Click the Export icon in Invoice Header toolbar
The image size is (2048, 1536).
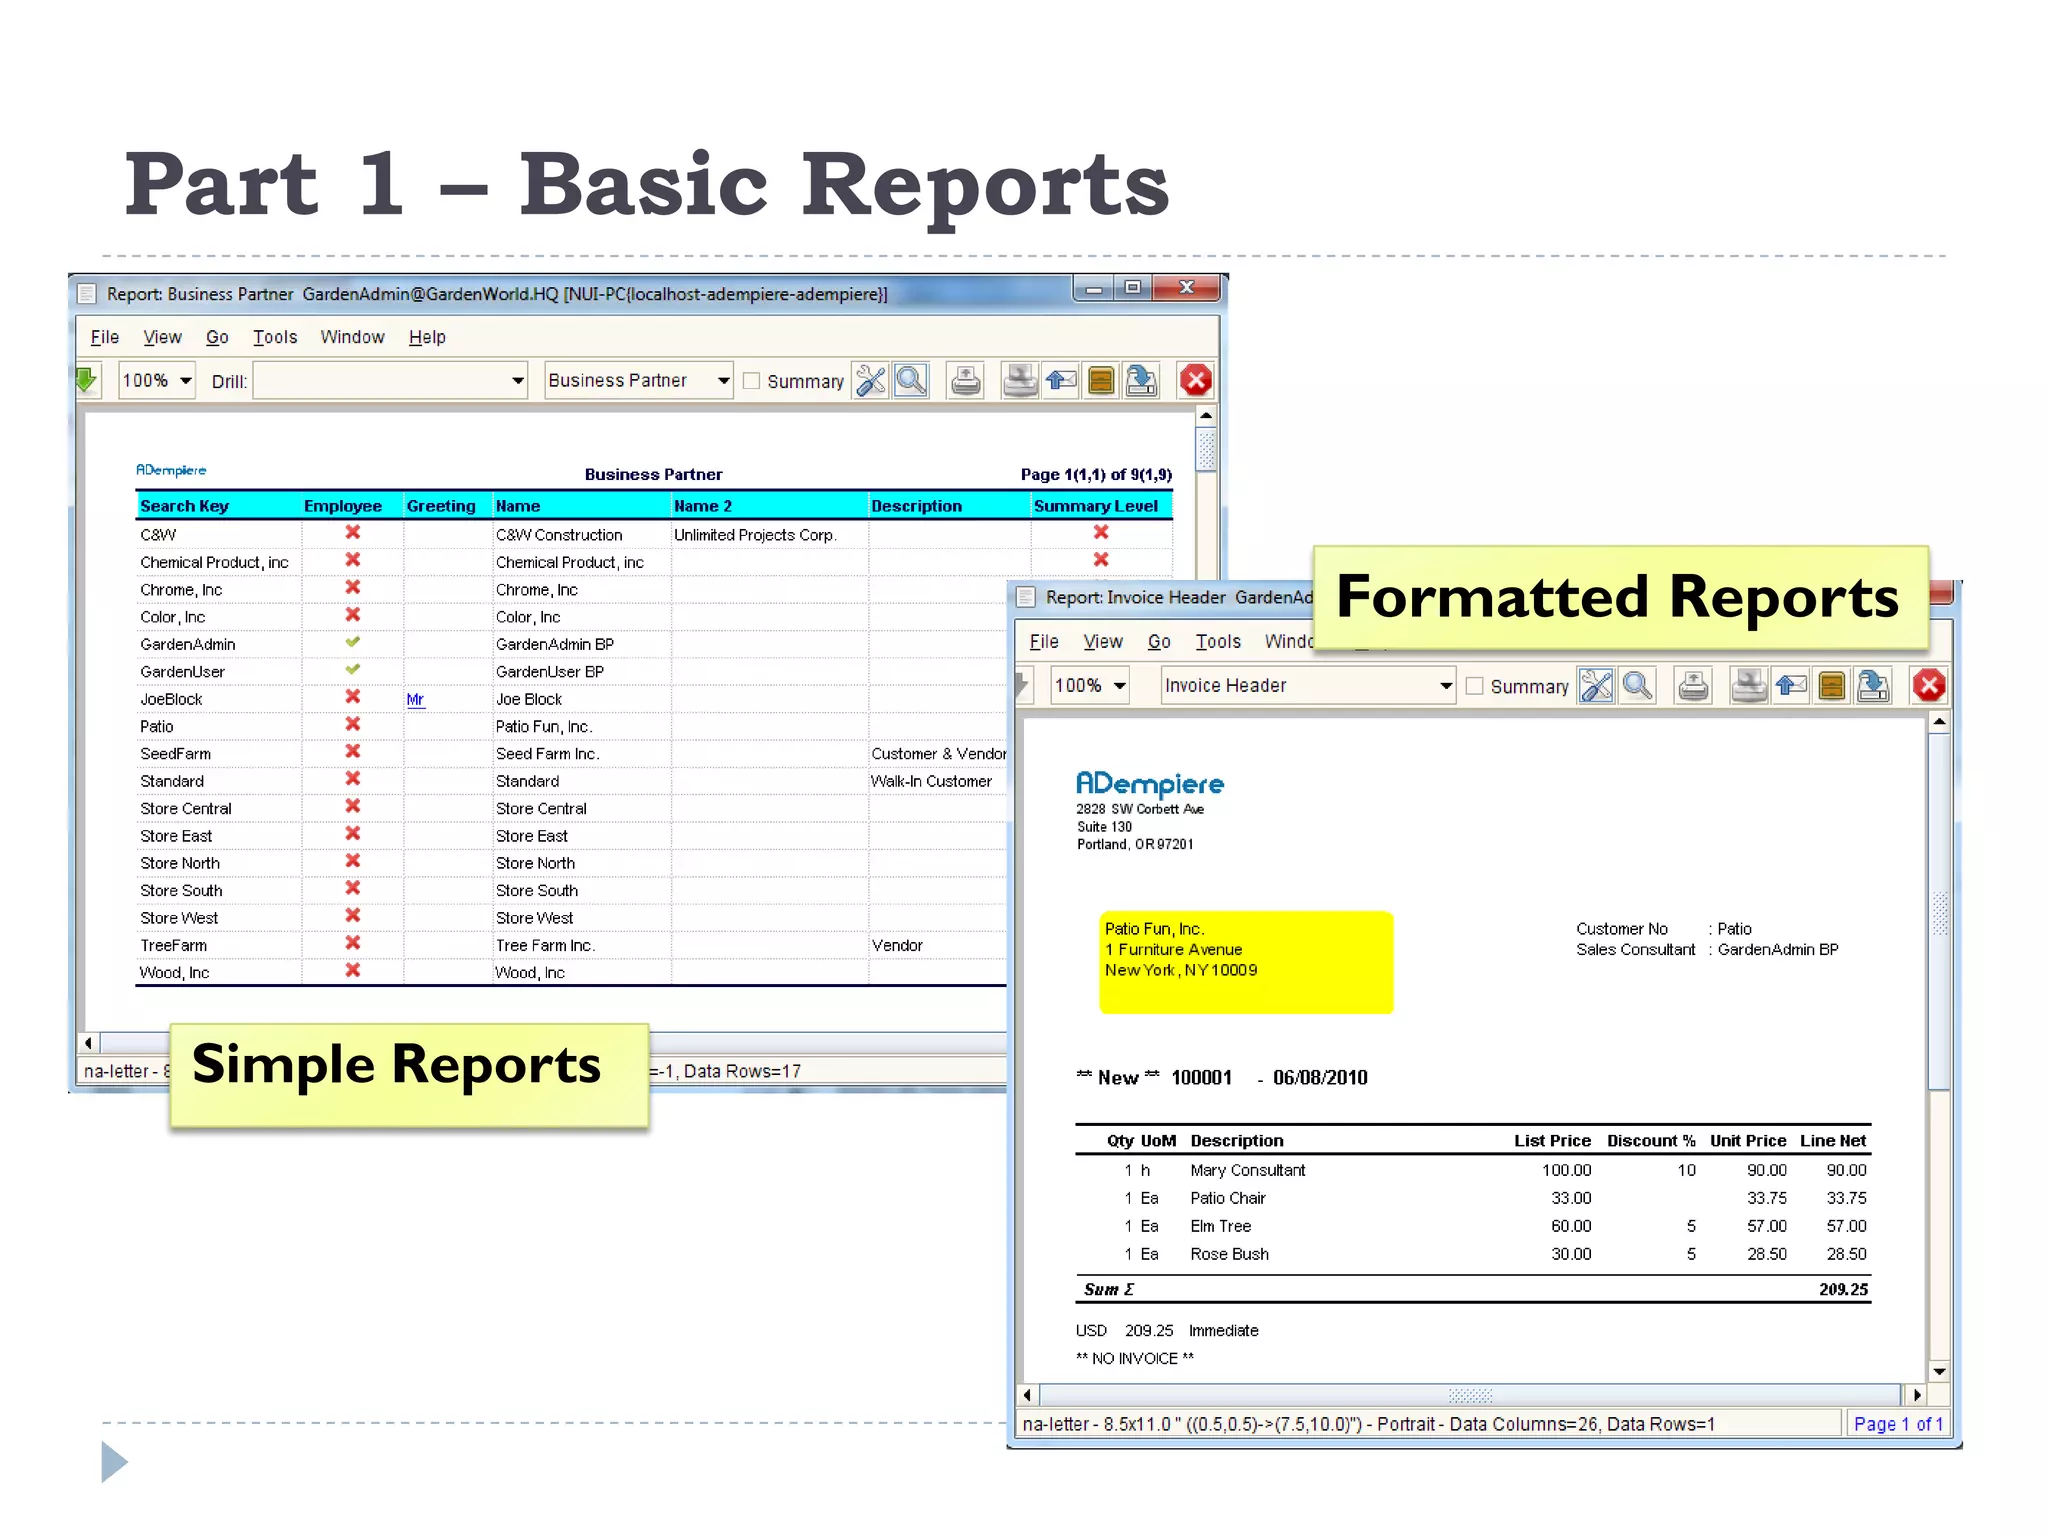[1873, 685]
